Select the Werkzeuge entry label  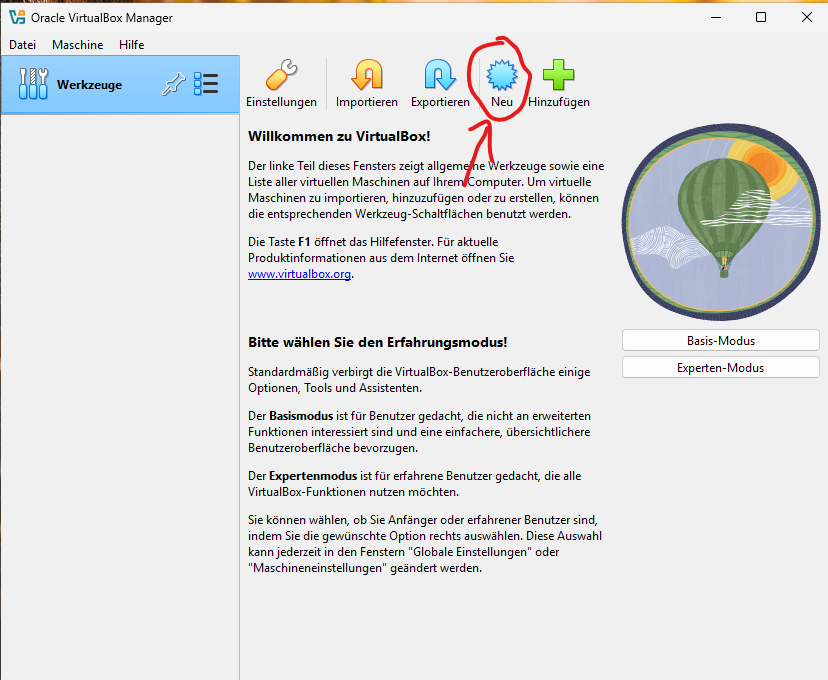click(x=89, y=84)
